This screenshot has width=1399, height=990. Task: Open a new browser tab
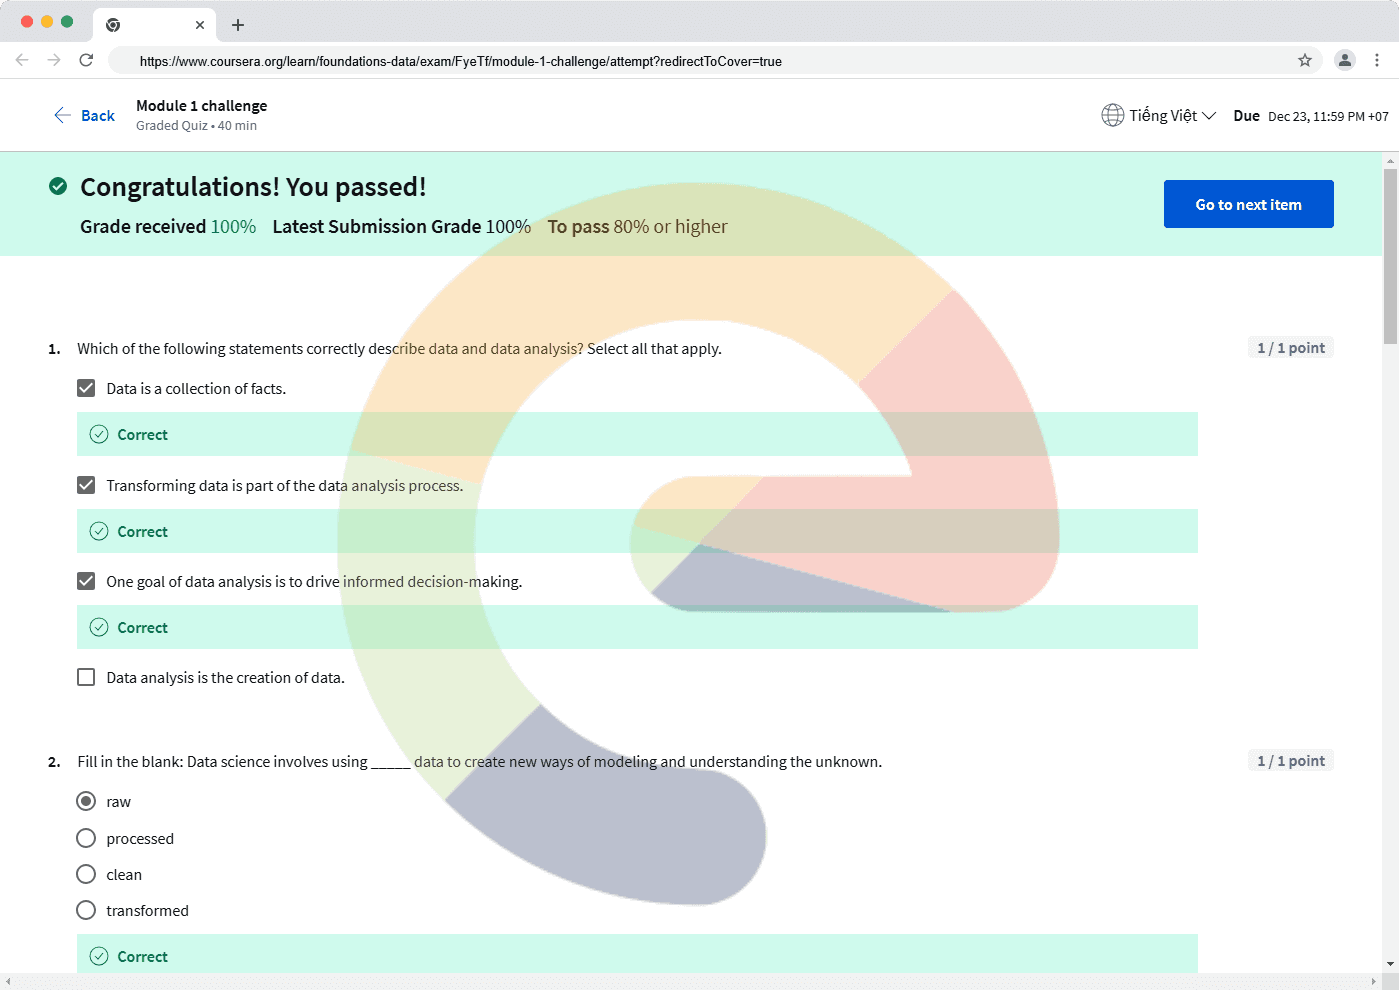238,25
